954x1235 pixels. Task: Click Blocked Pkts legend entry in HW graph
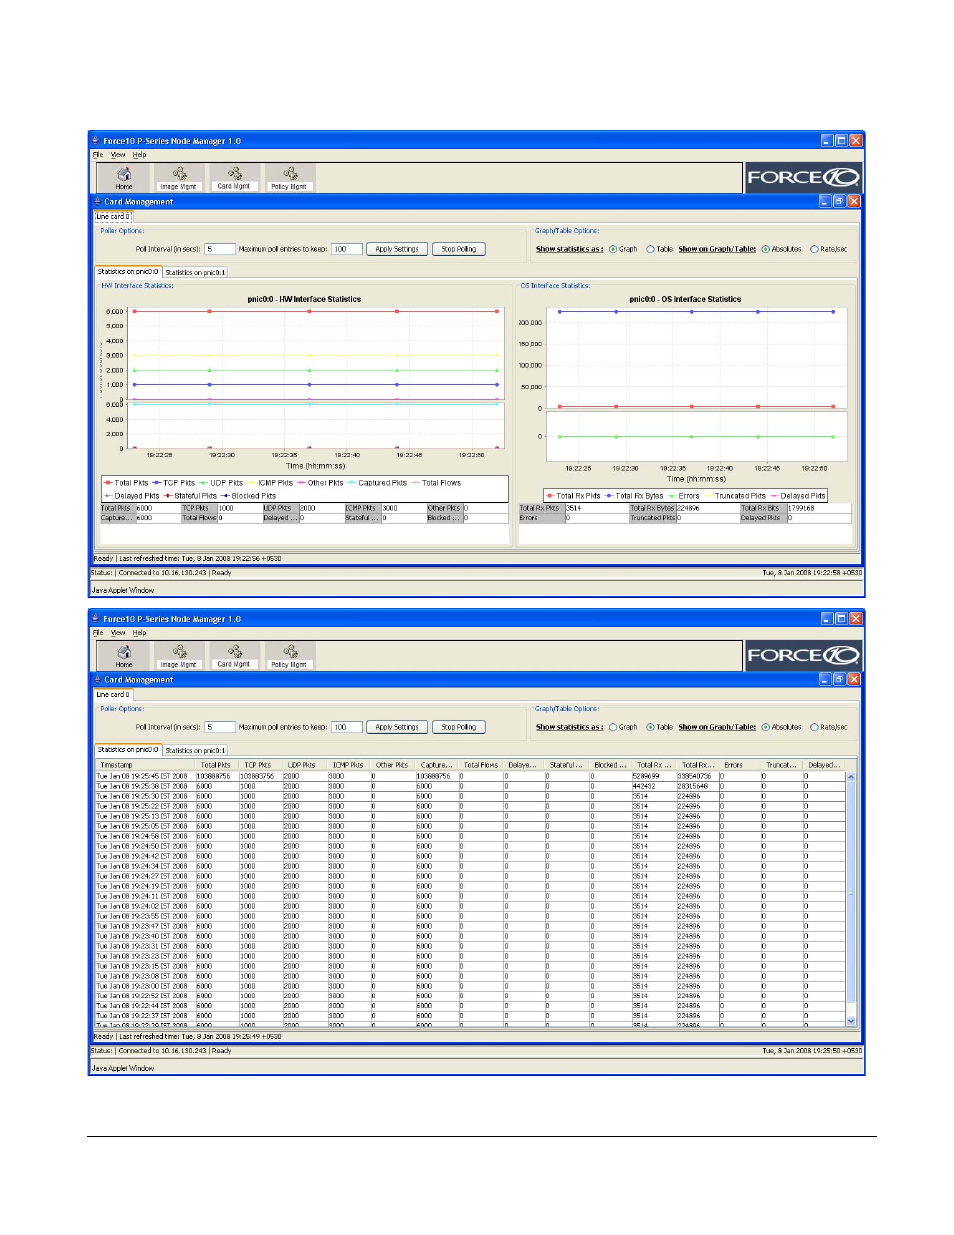click(248, 496)
